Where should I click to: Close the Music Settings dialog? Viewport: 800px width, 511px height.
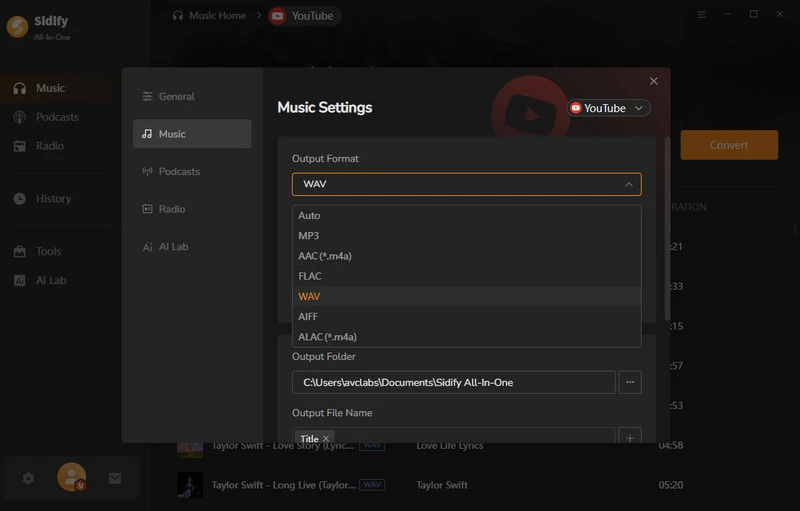coord(654,81)
